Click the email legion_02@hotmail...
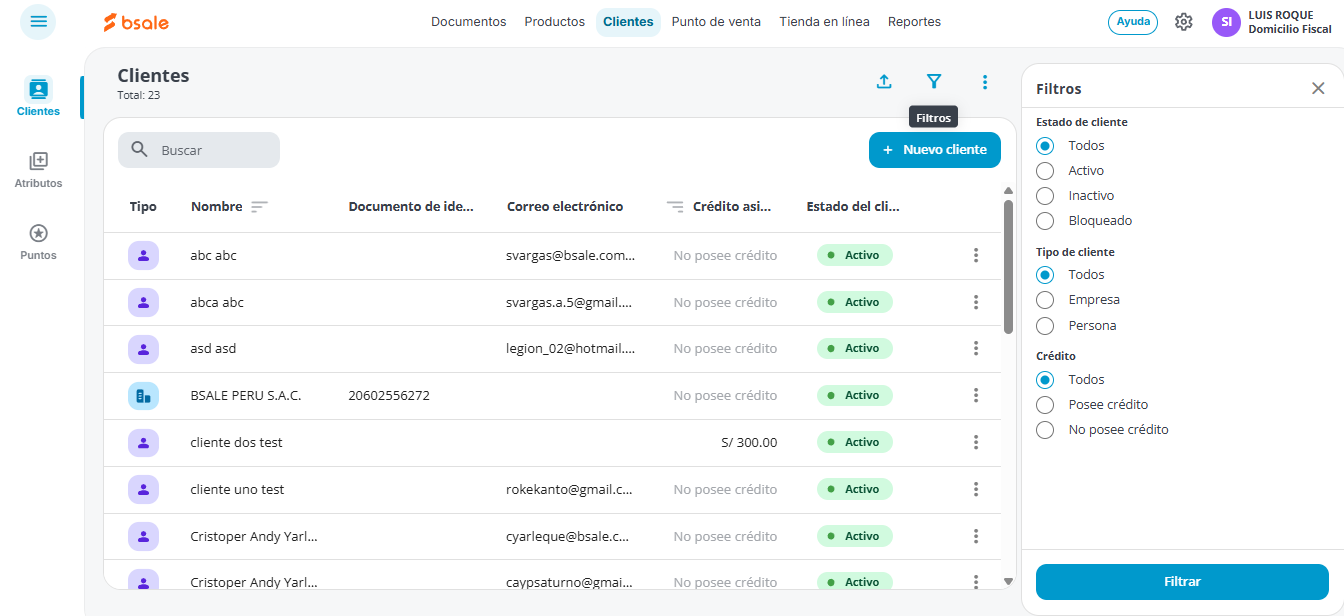This screenshot has width=1344, height=616. [x=571, y=349]
